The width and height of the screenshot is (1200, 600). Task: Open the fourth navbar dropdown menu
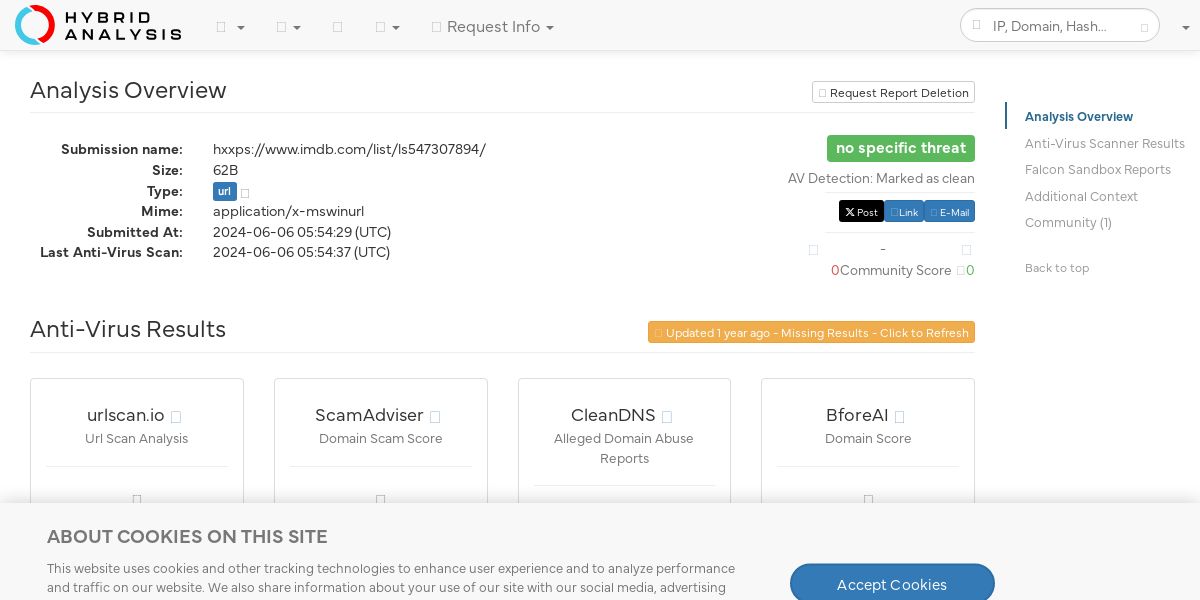[x=388, y=27]
